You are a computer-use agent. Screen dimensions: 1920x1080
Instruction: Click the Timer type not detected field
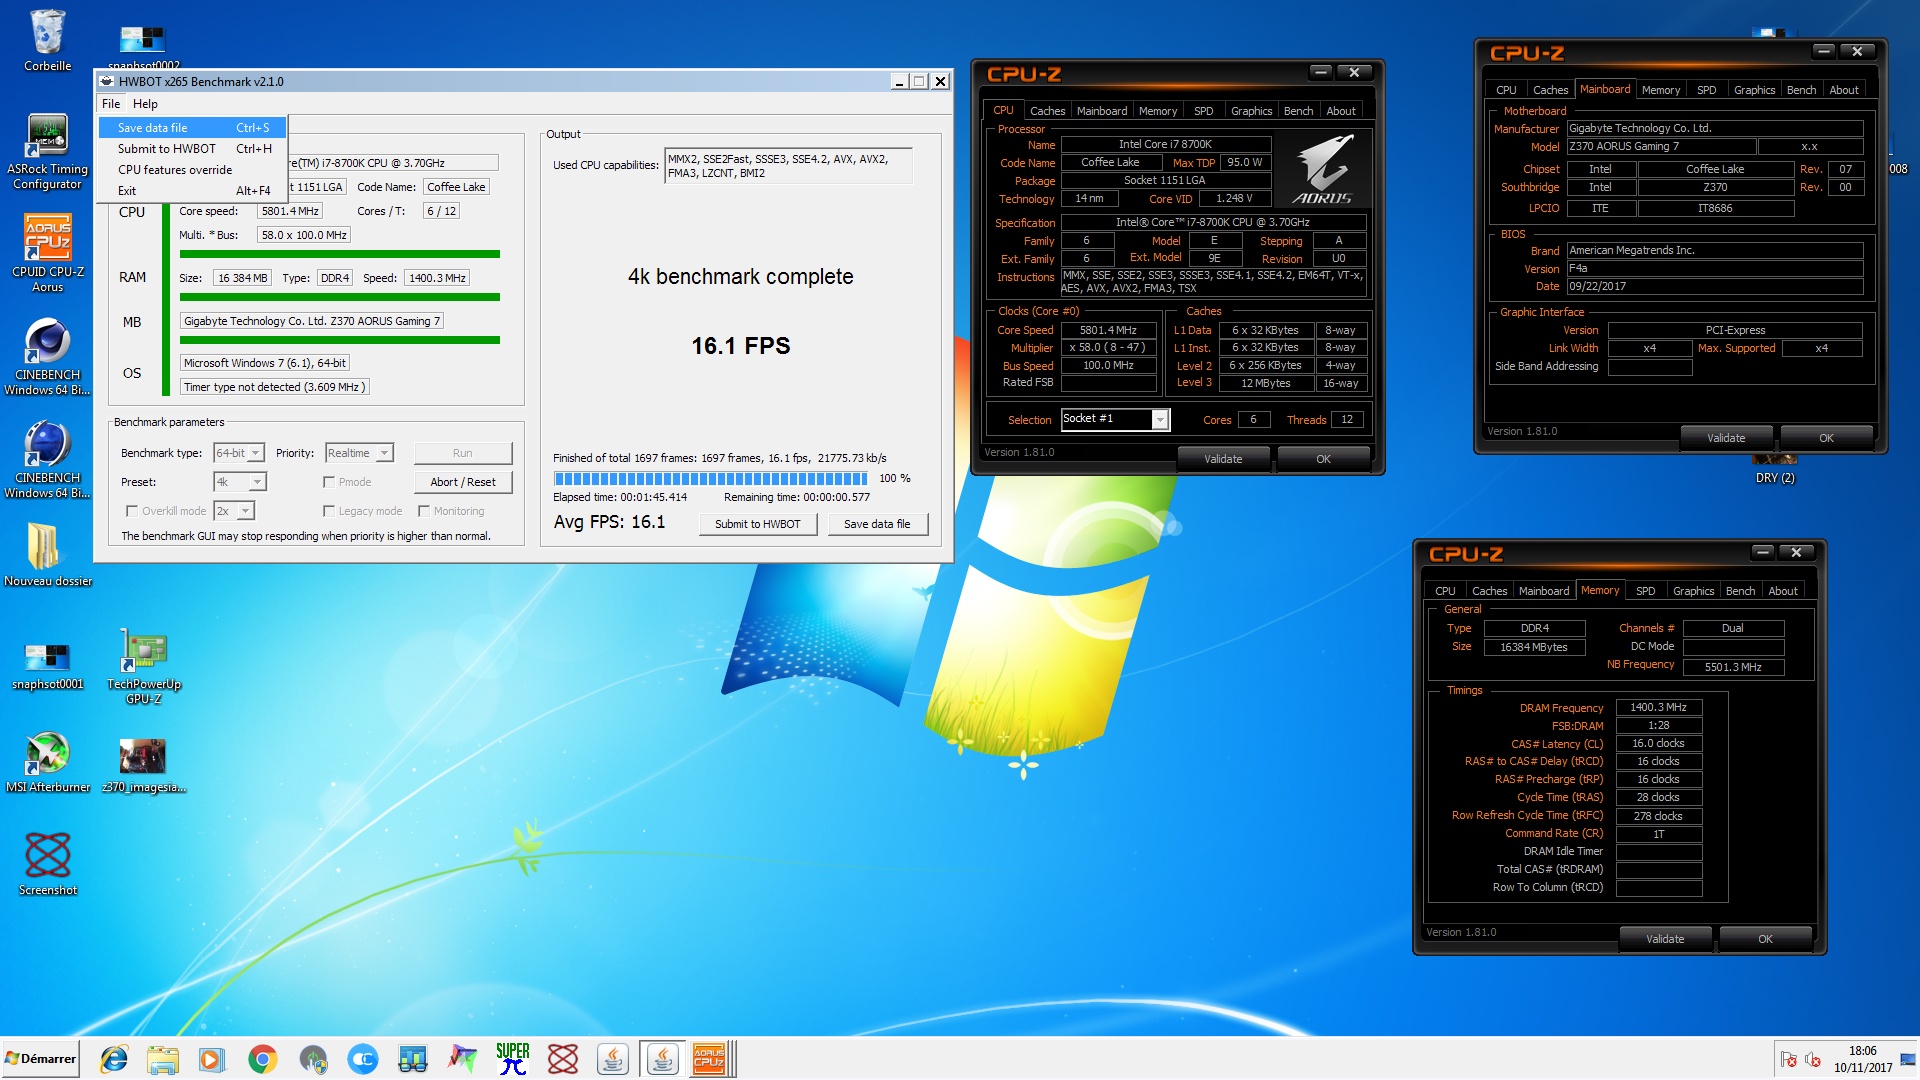pyautogui.click(x=274, y=387)
